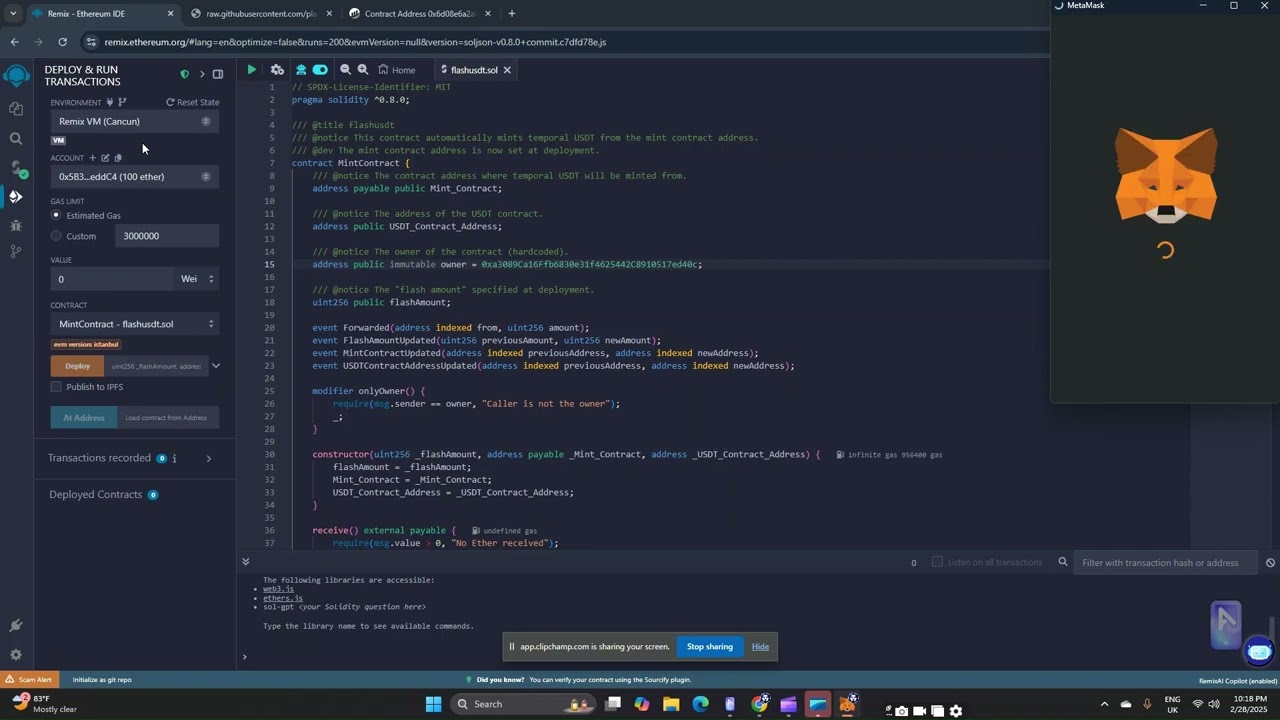Image resolution: width=1280 pixels, height=720 pixels.
Task: Click the Remix logo at sidebar top
Action: point(16,76)
